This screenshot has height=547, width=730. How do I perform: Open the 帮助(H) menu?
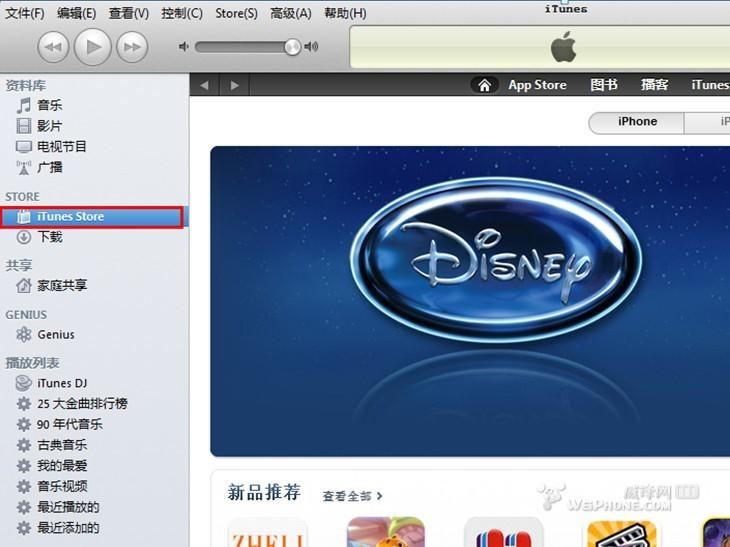coord(345,13)
